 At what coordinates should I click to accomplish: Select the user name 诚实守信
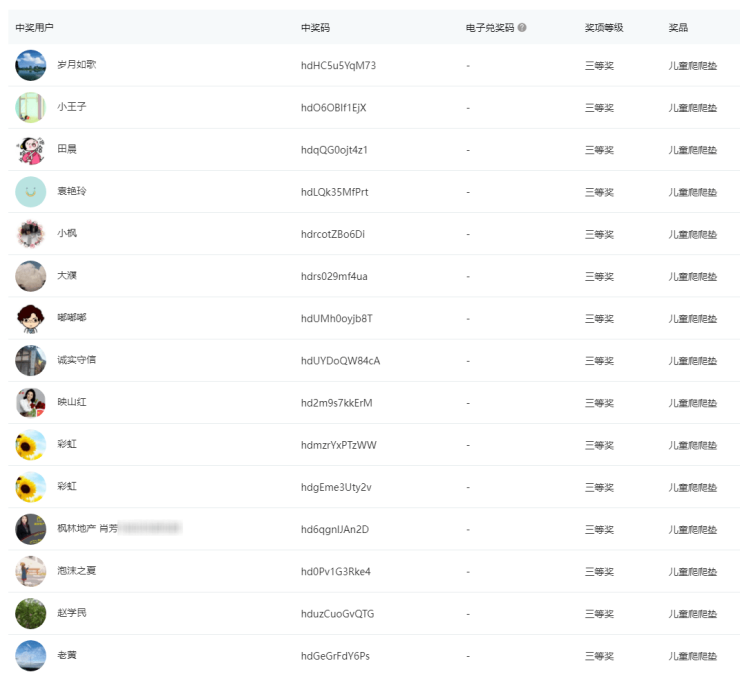[x=76, y=360]
